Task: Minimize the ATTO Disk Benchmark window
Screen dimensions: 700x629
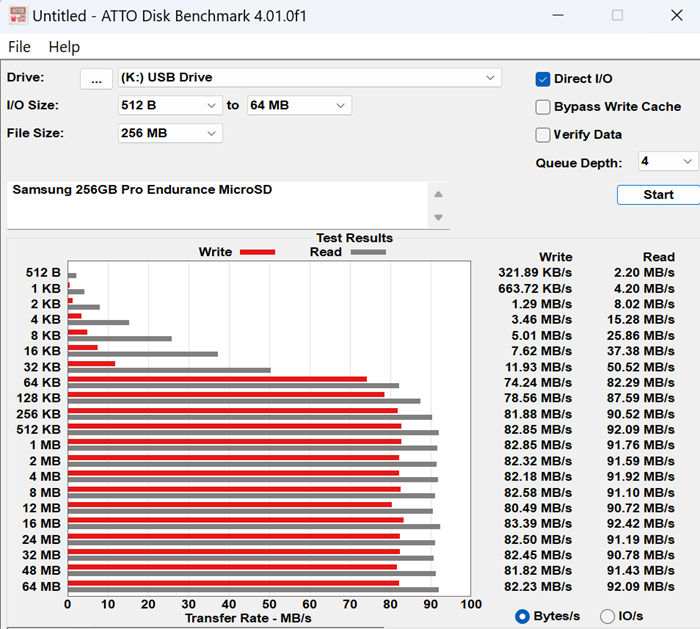Action: (x=558, y=16)
